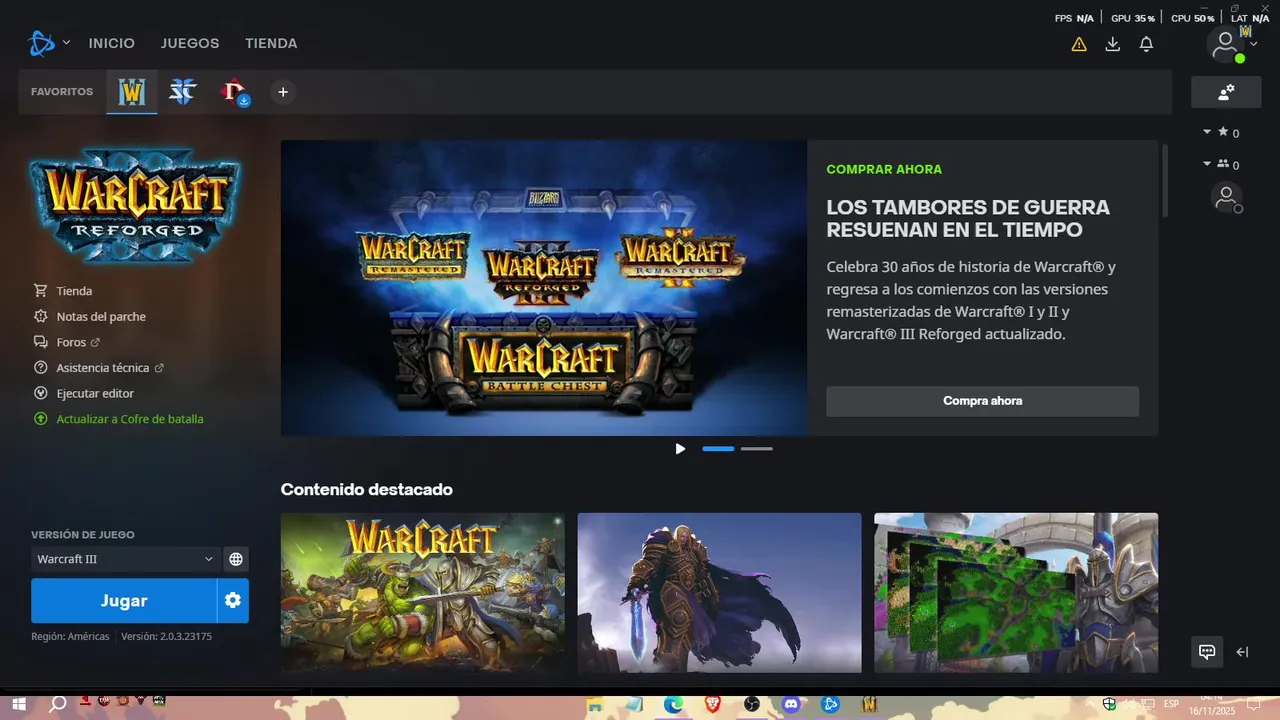Screen dimensions: 1280x720
Task: Click the FPS N/A indicator
Action: click(x=1074, y=18)
